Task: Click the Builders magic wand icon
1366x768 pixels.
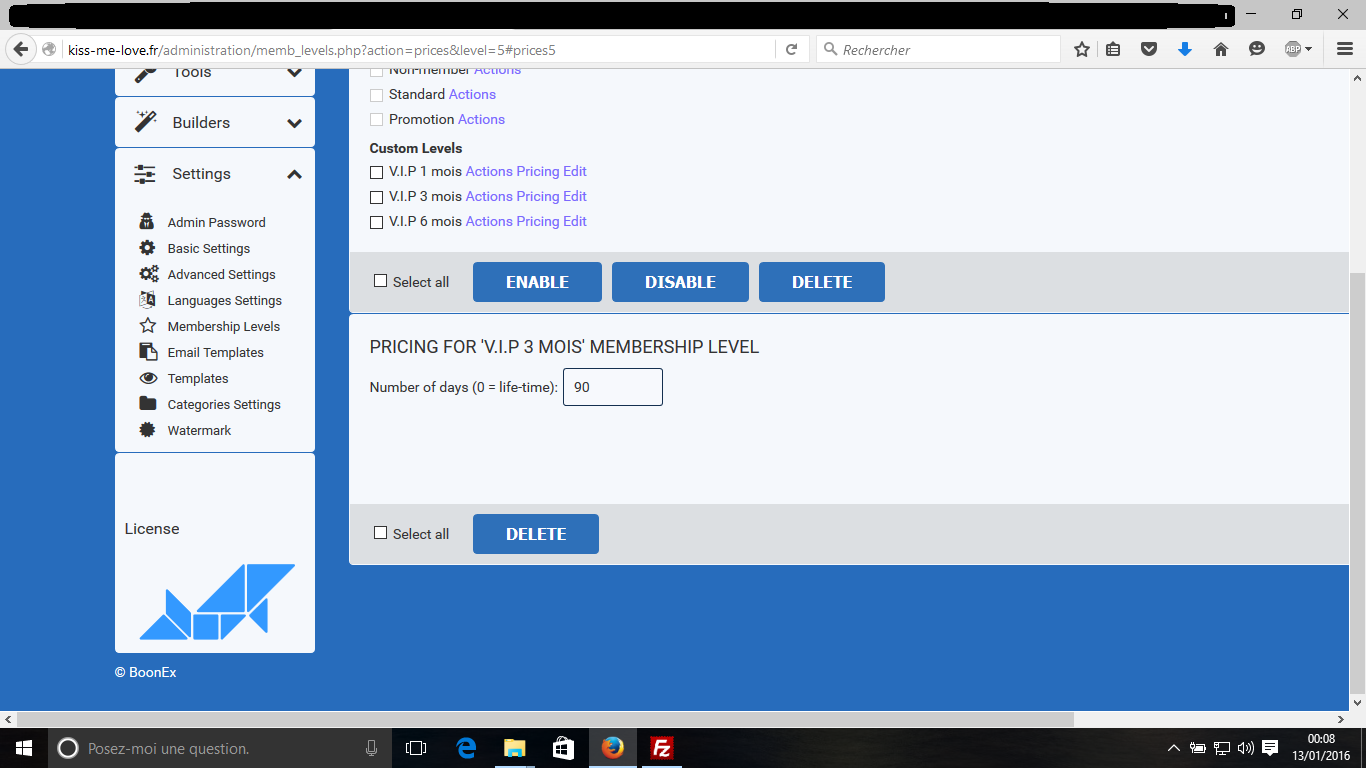Action: pos(145,122)
